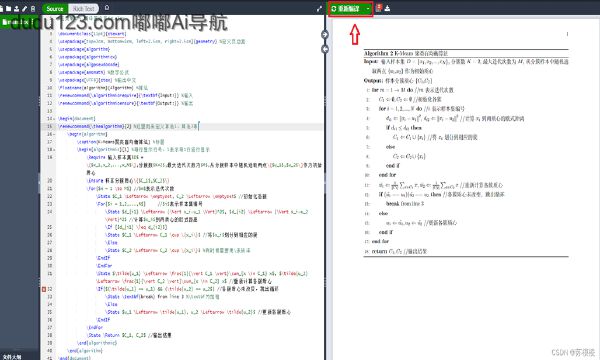Open the logs and output files icon
This screenshot has height=360, width=600.
379,8
